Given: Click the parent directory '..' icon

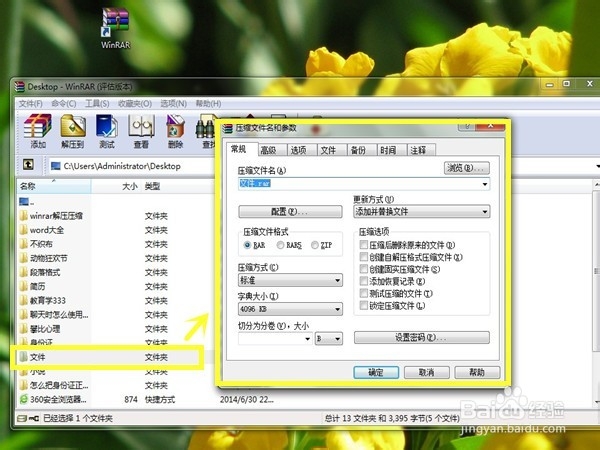Looking at the screenshot, I should coord(24,201).
